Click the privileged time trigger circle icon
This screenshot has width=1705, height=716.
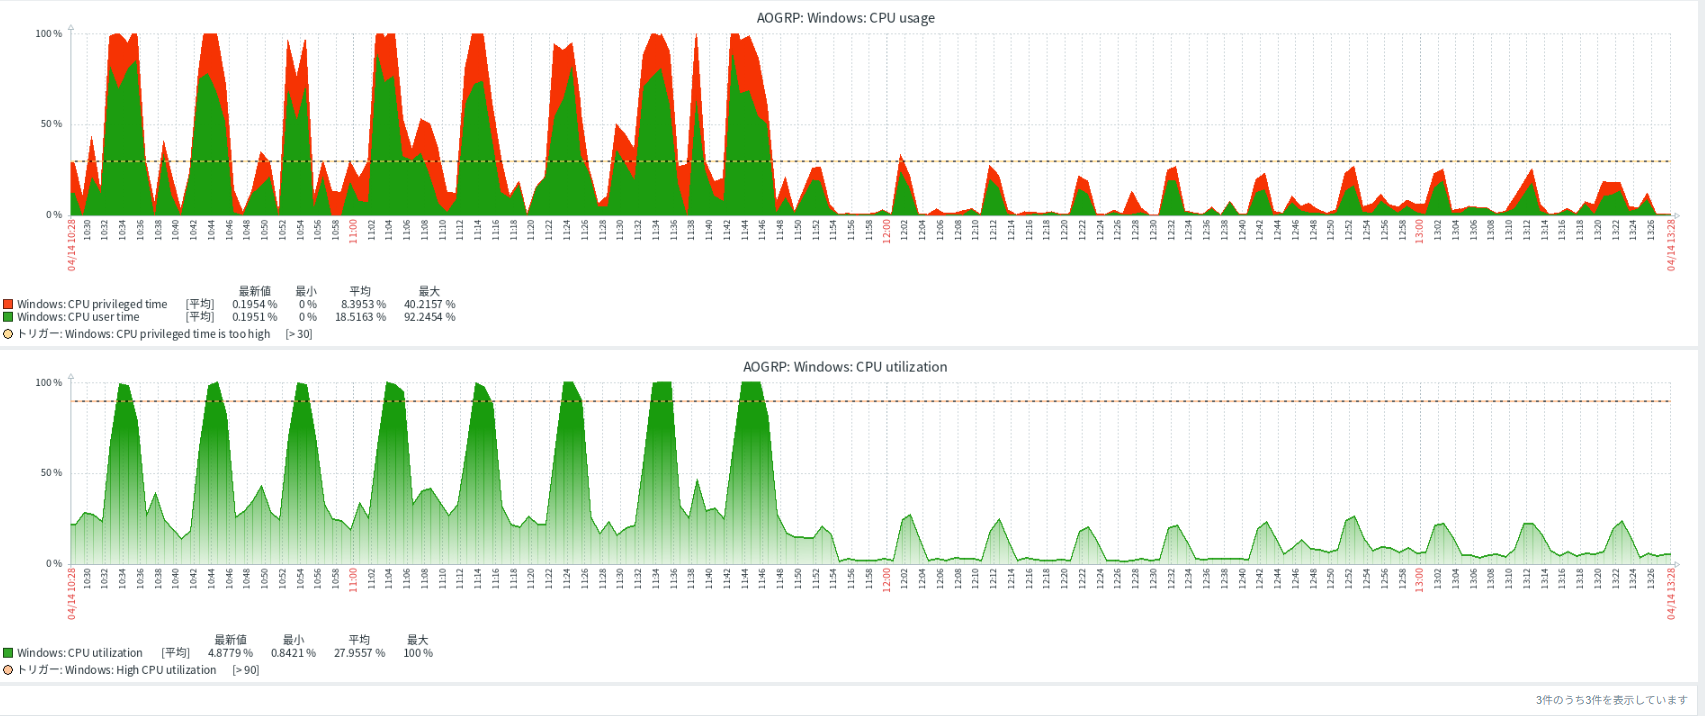coord(8,334)
